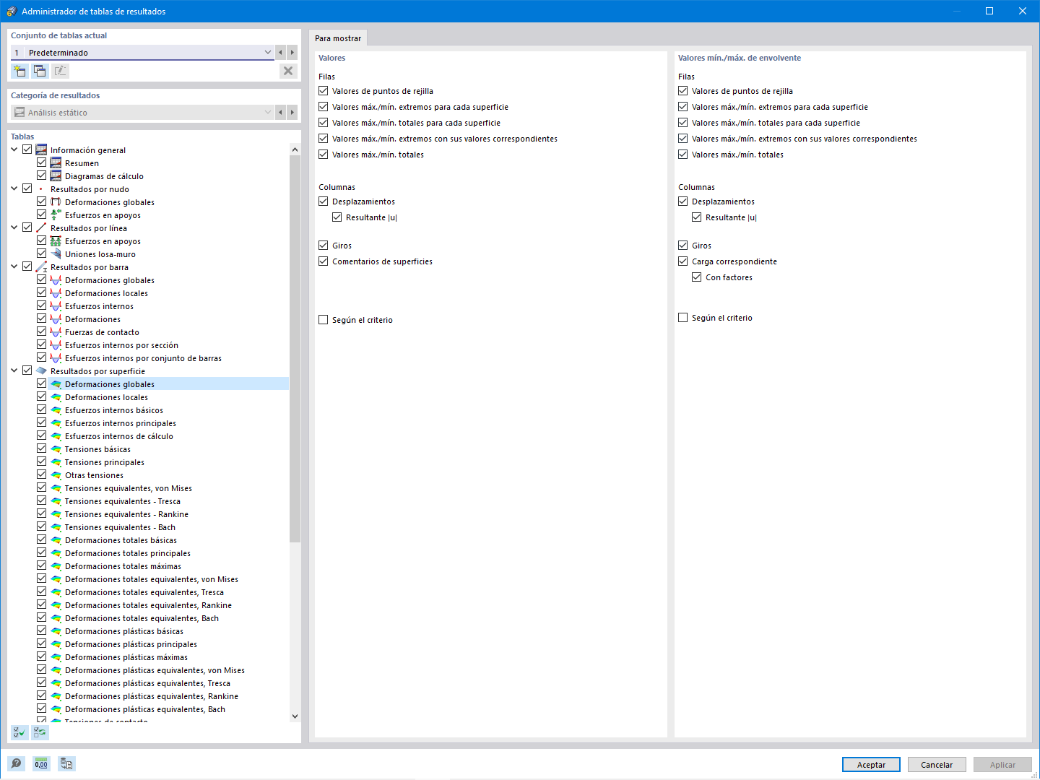The height and width of the screenshot is (780, 1040).
Task: Click the Fuerzas de contacto icon
Action: click(x=56, y=332)
